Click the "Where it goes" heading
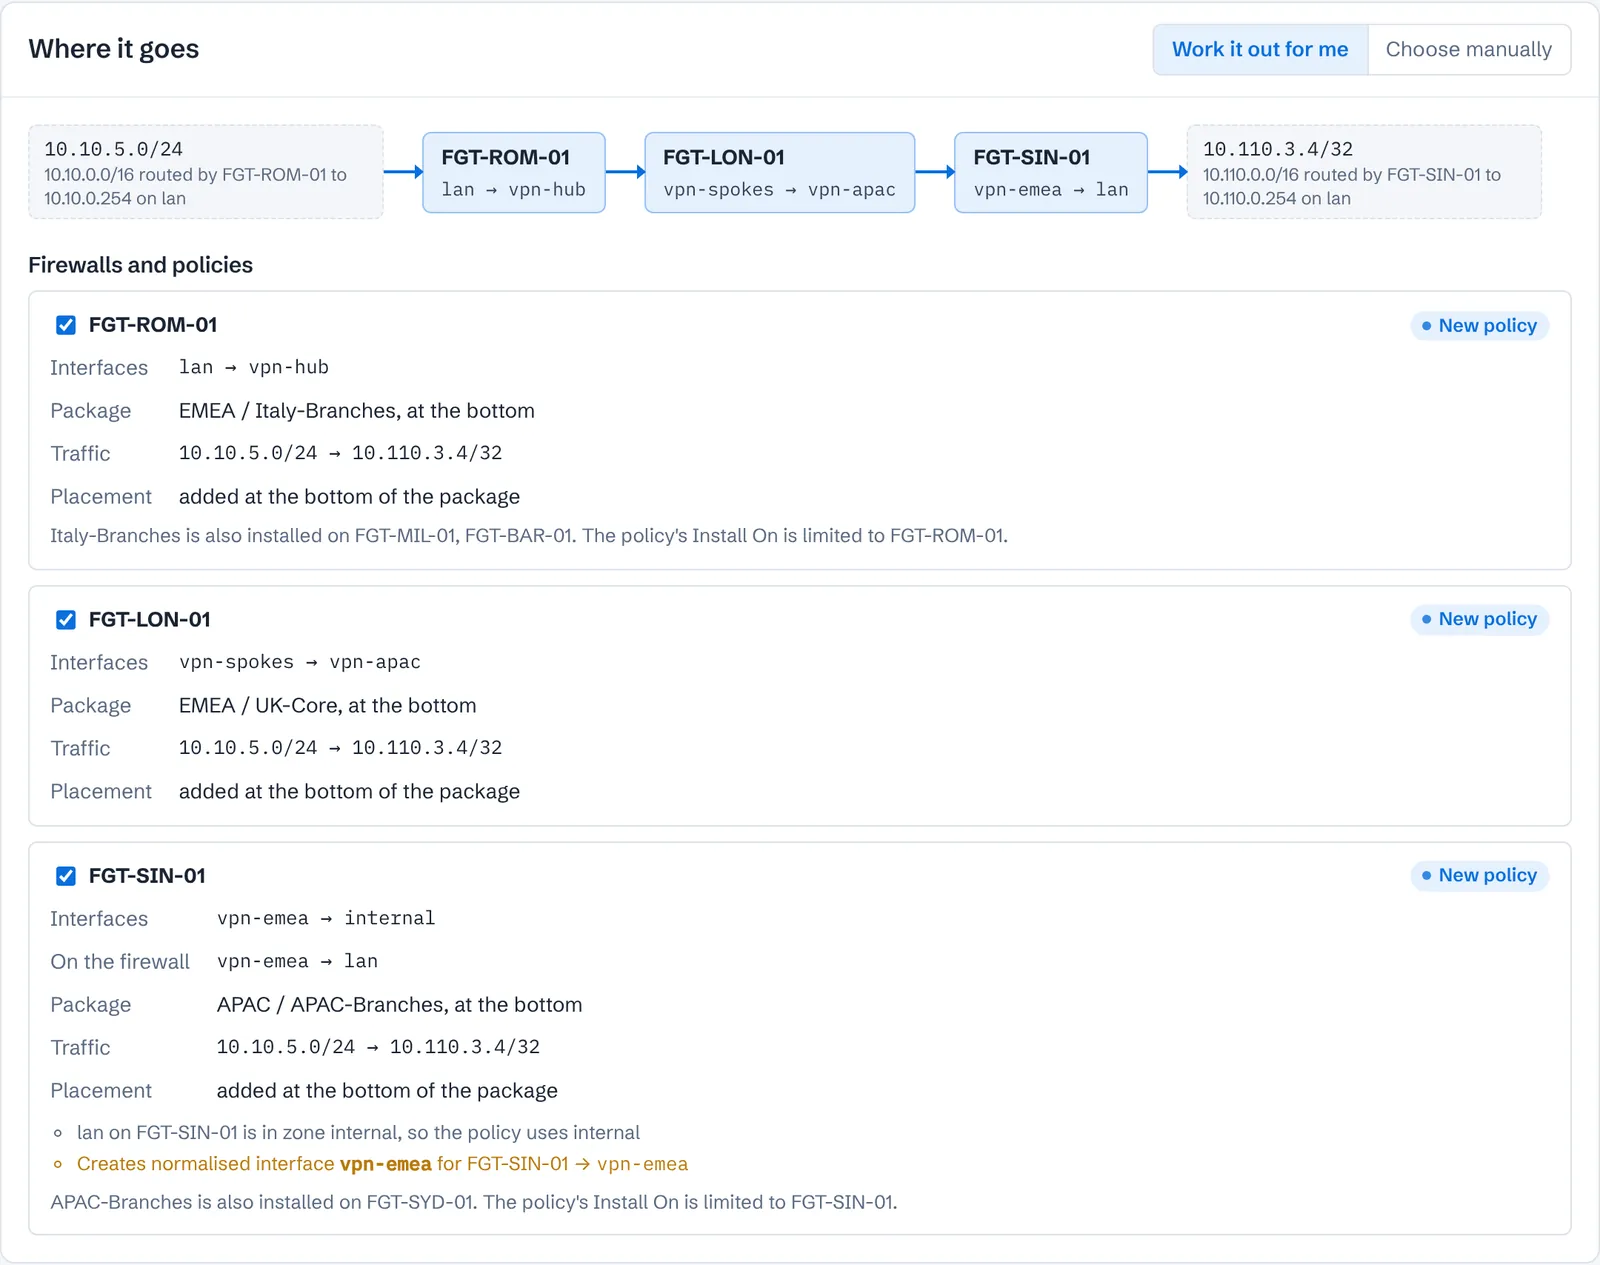This screenshot has height=1265, width=1600. [114, 49]
